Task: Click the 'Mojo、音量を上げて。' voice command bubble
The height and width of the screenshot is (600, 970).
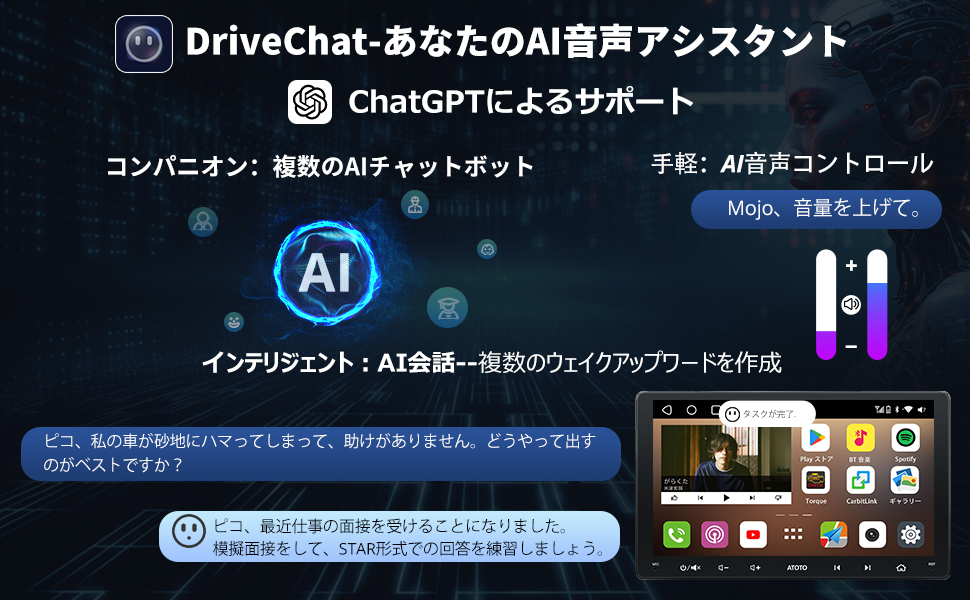Action: pos(817,209)
